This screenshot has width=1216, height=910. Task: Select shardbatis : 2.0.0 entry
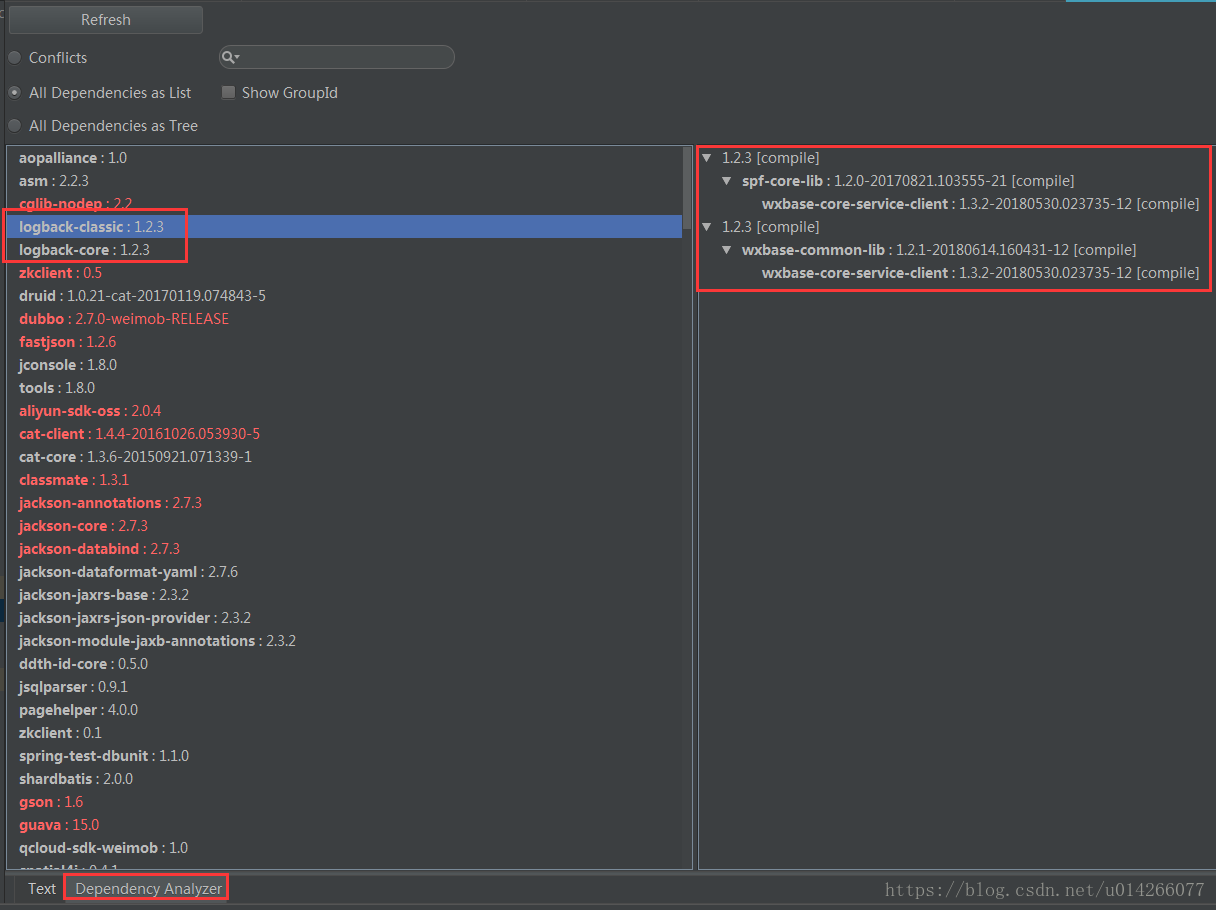(x=76, y=779)
